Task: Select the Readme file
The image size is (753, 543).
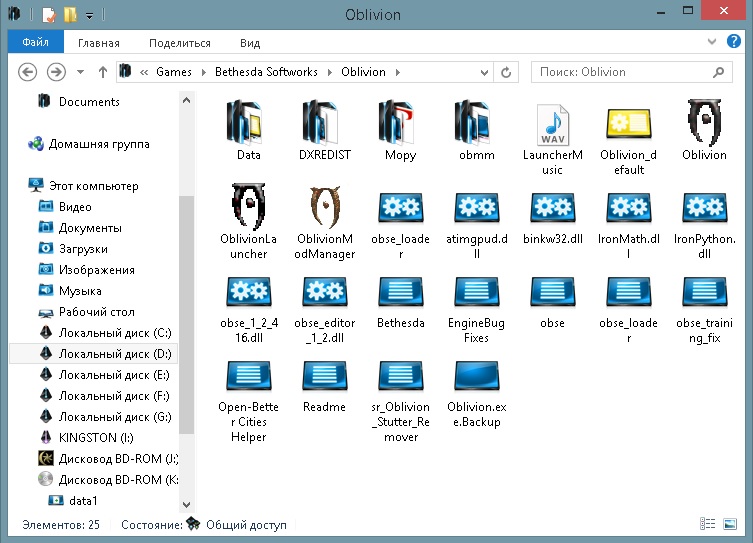Action: click(x=324, y=386)
